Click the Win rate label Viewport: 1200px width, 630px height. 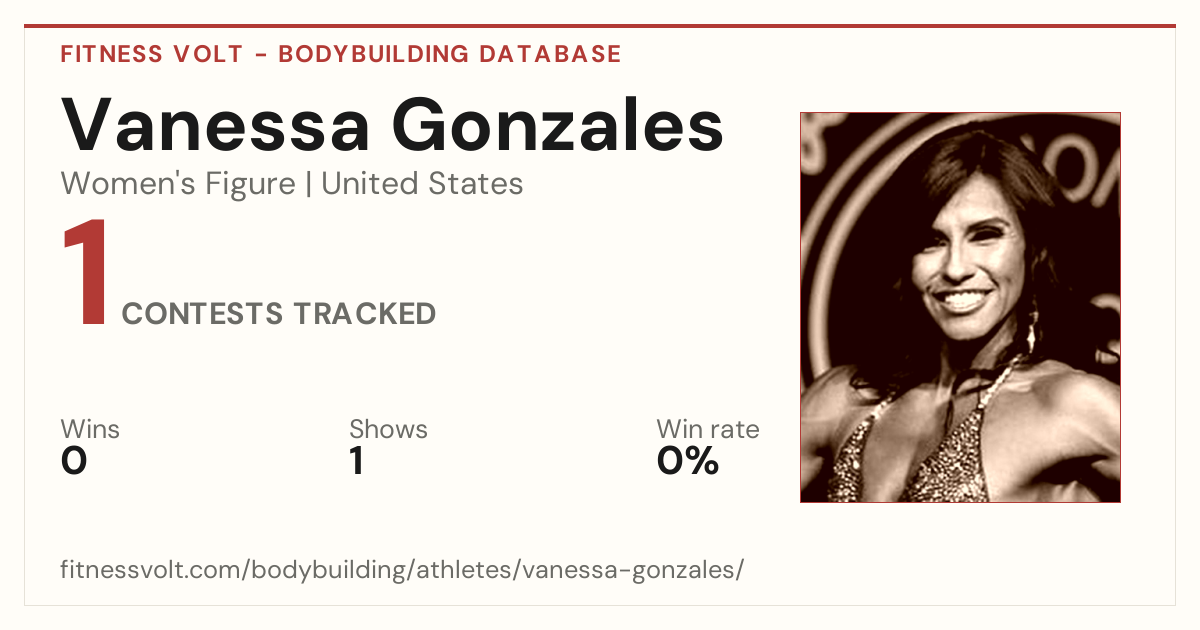coord(708,430)
